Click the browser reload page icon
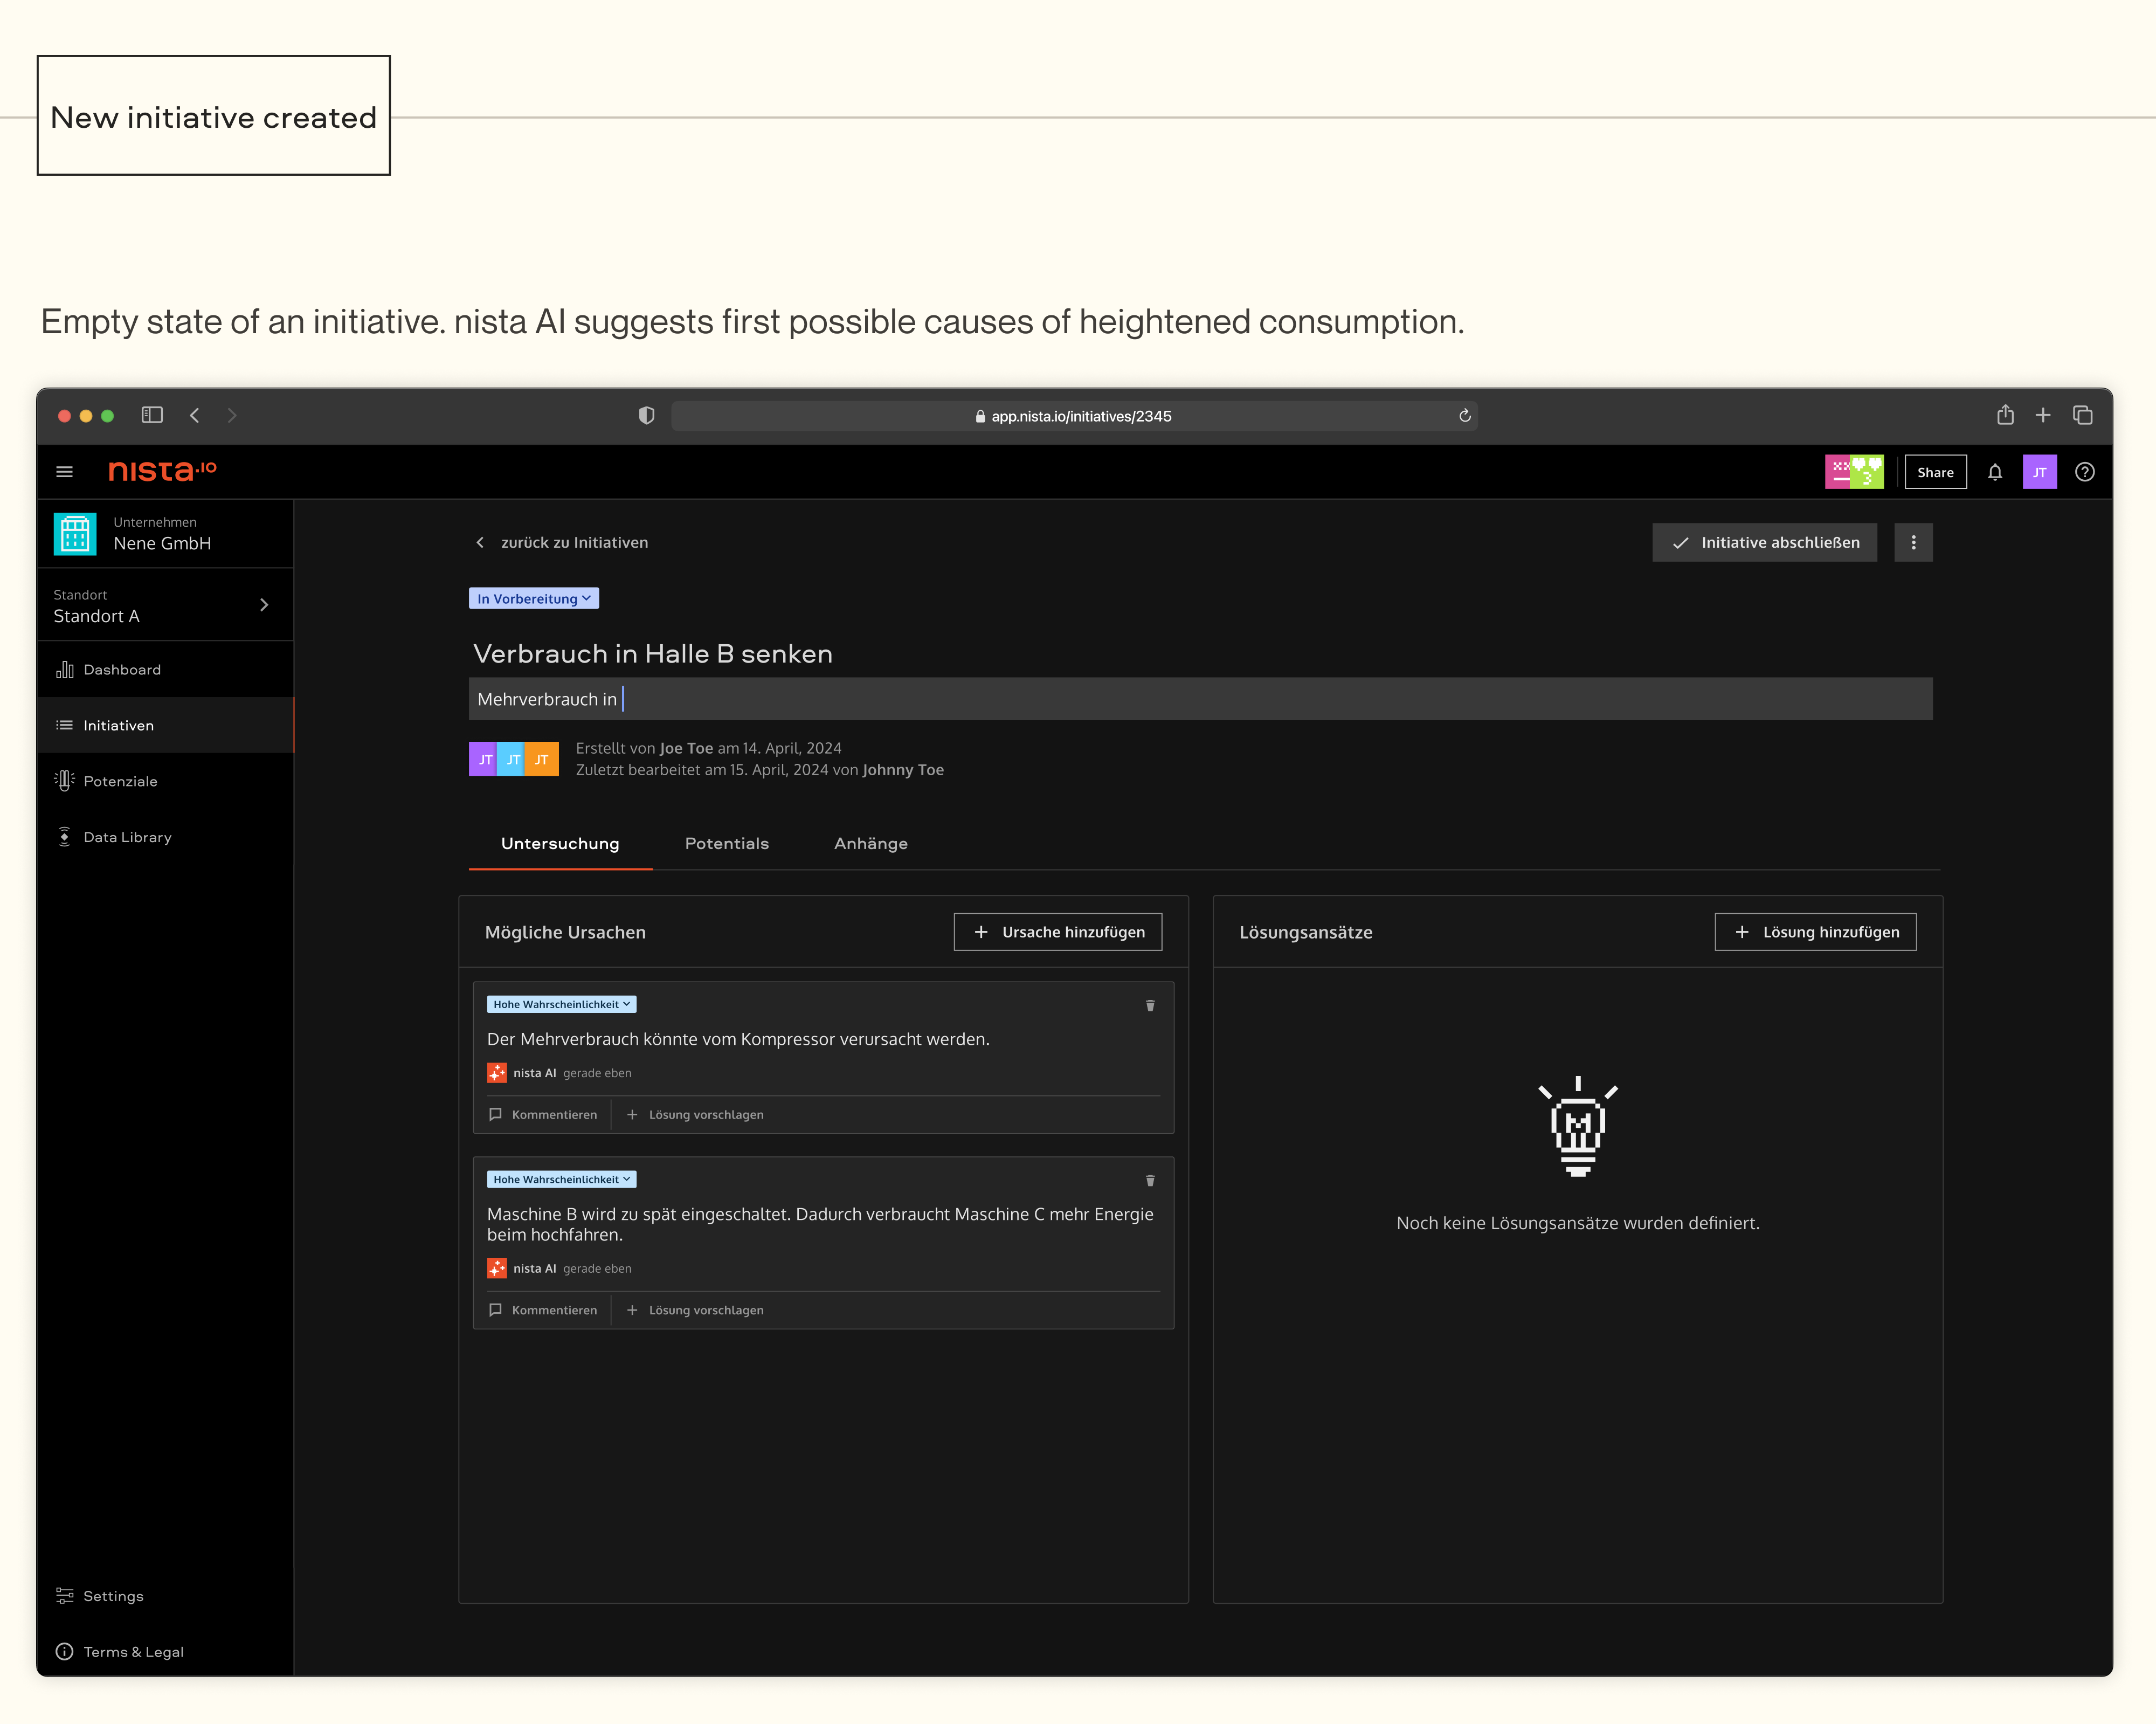2156x1724 pixels. coord(1464,416)
